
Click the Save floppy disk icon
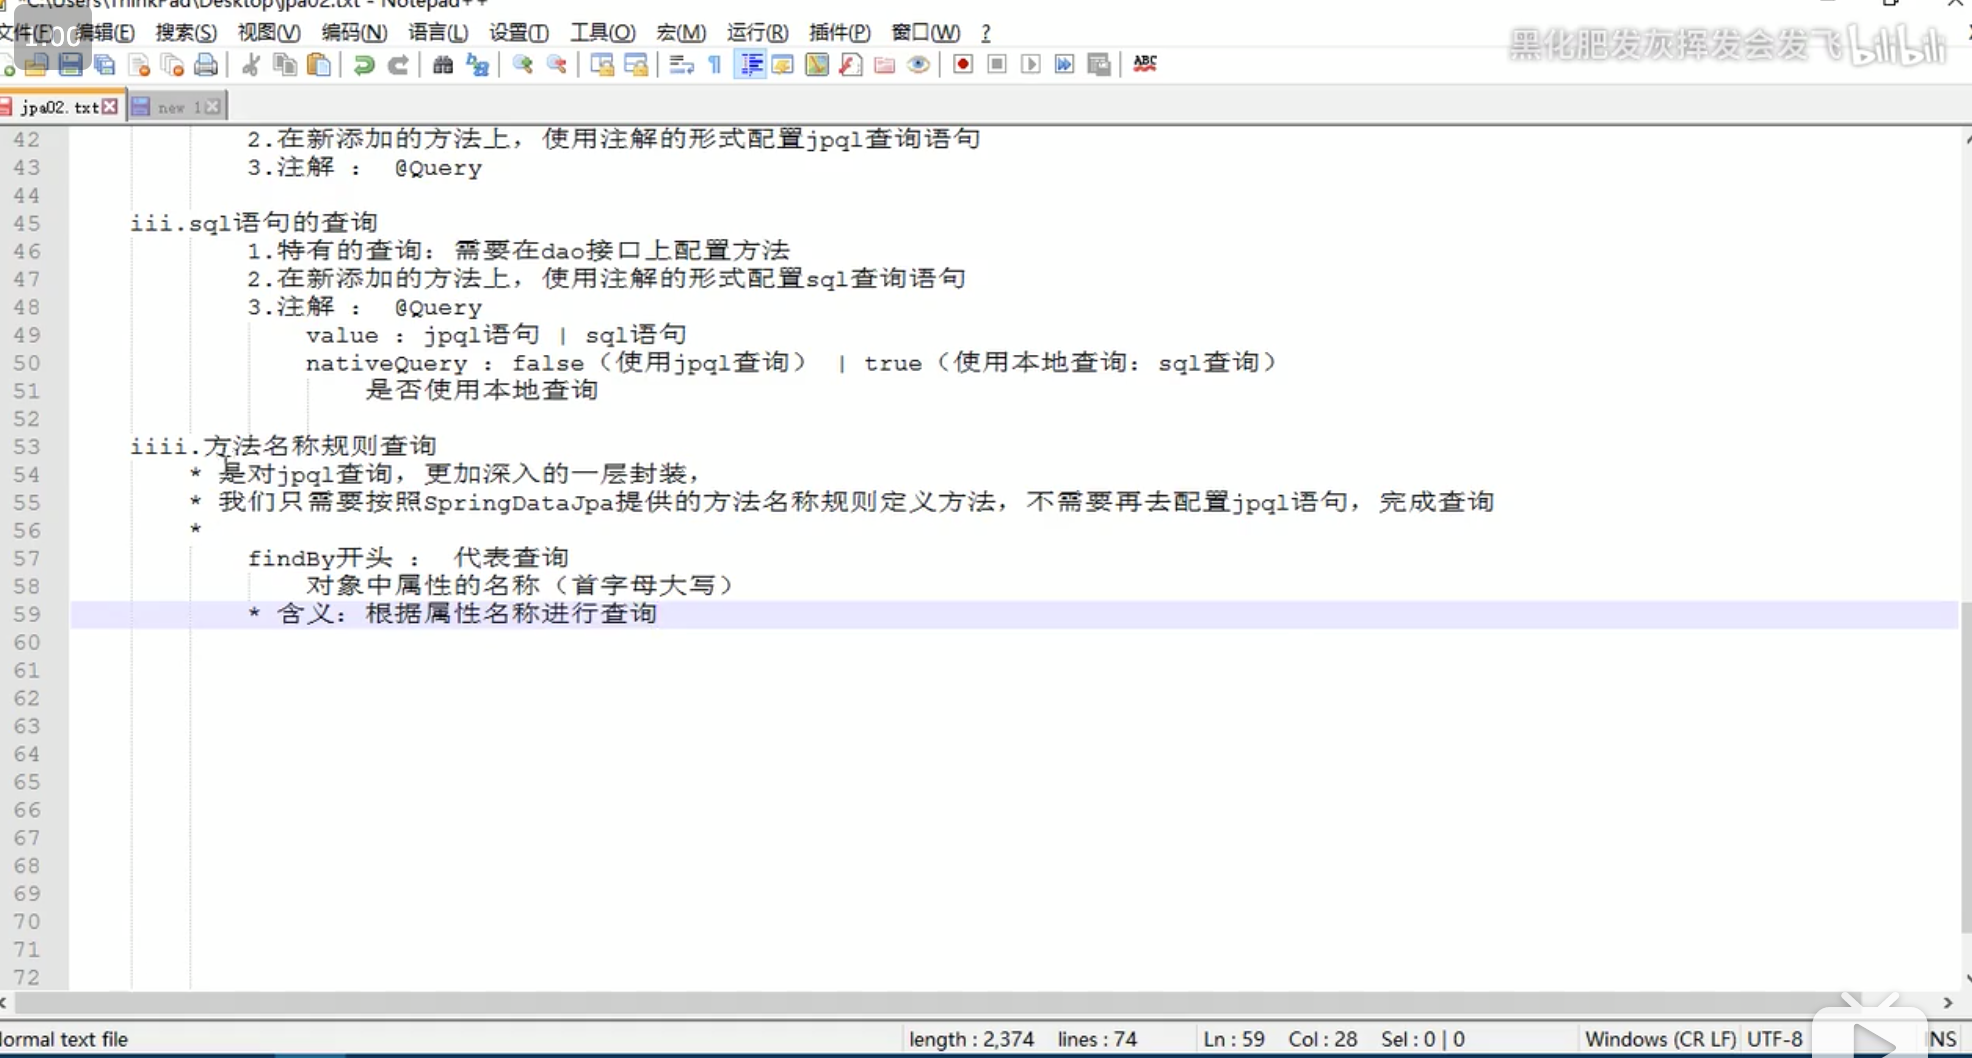click(x=70, y=65)
